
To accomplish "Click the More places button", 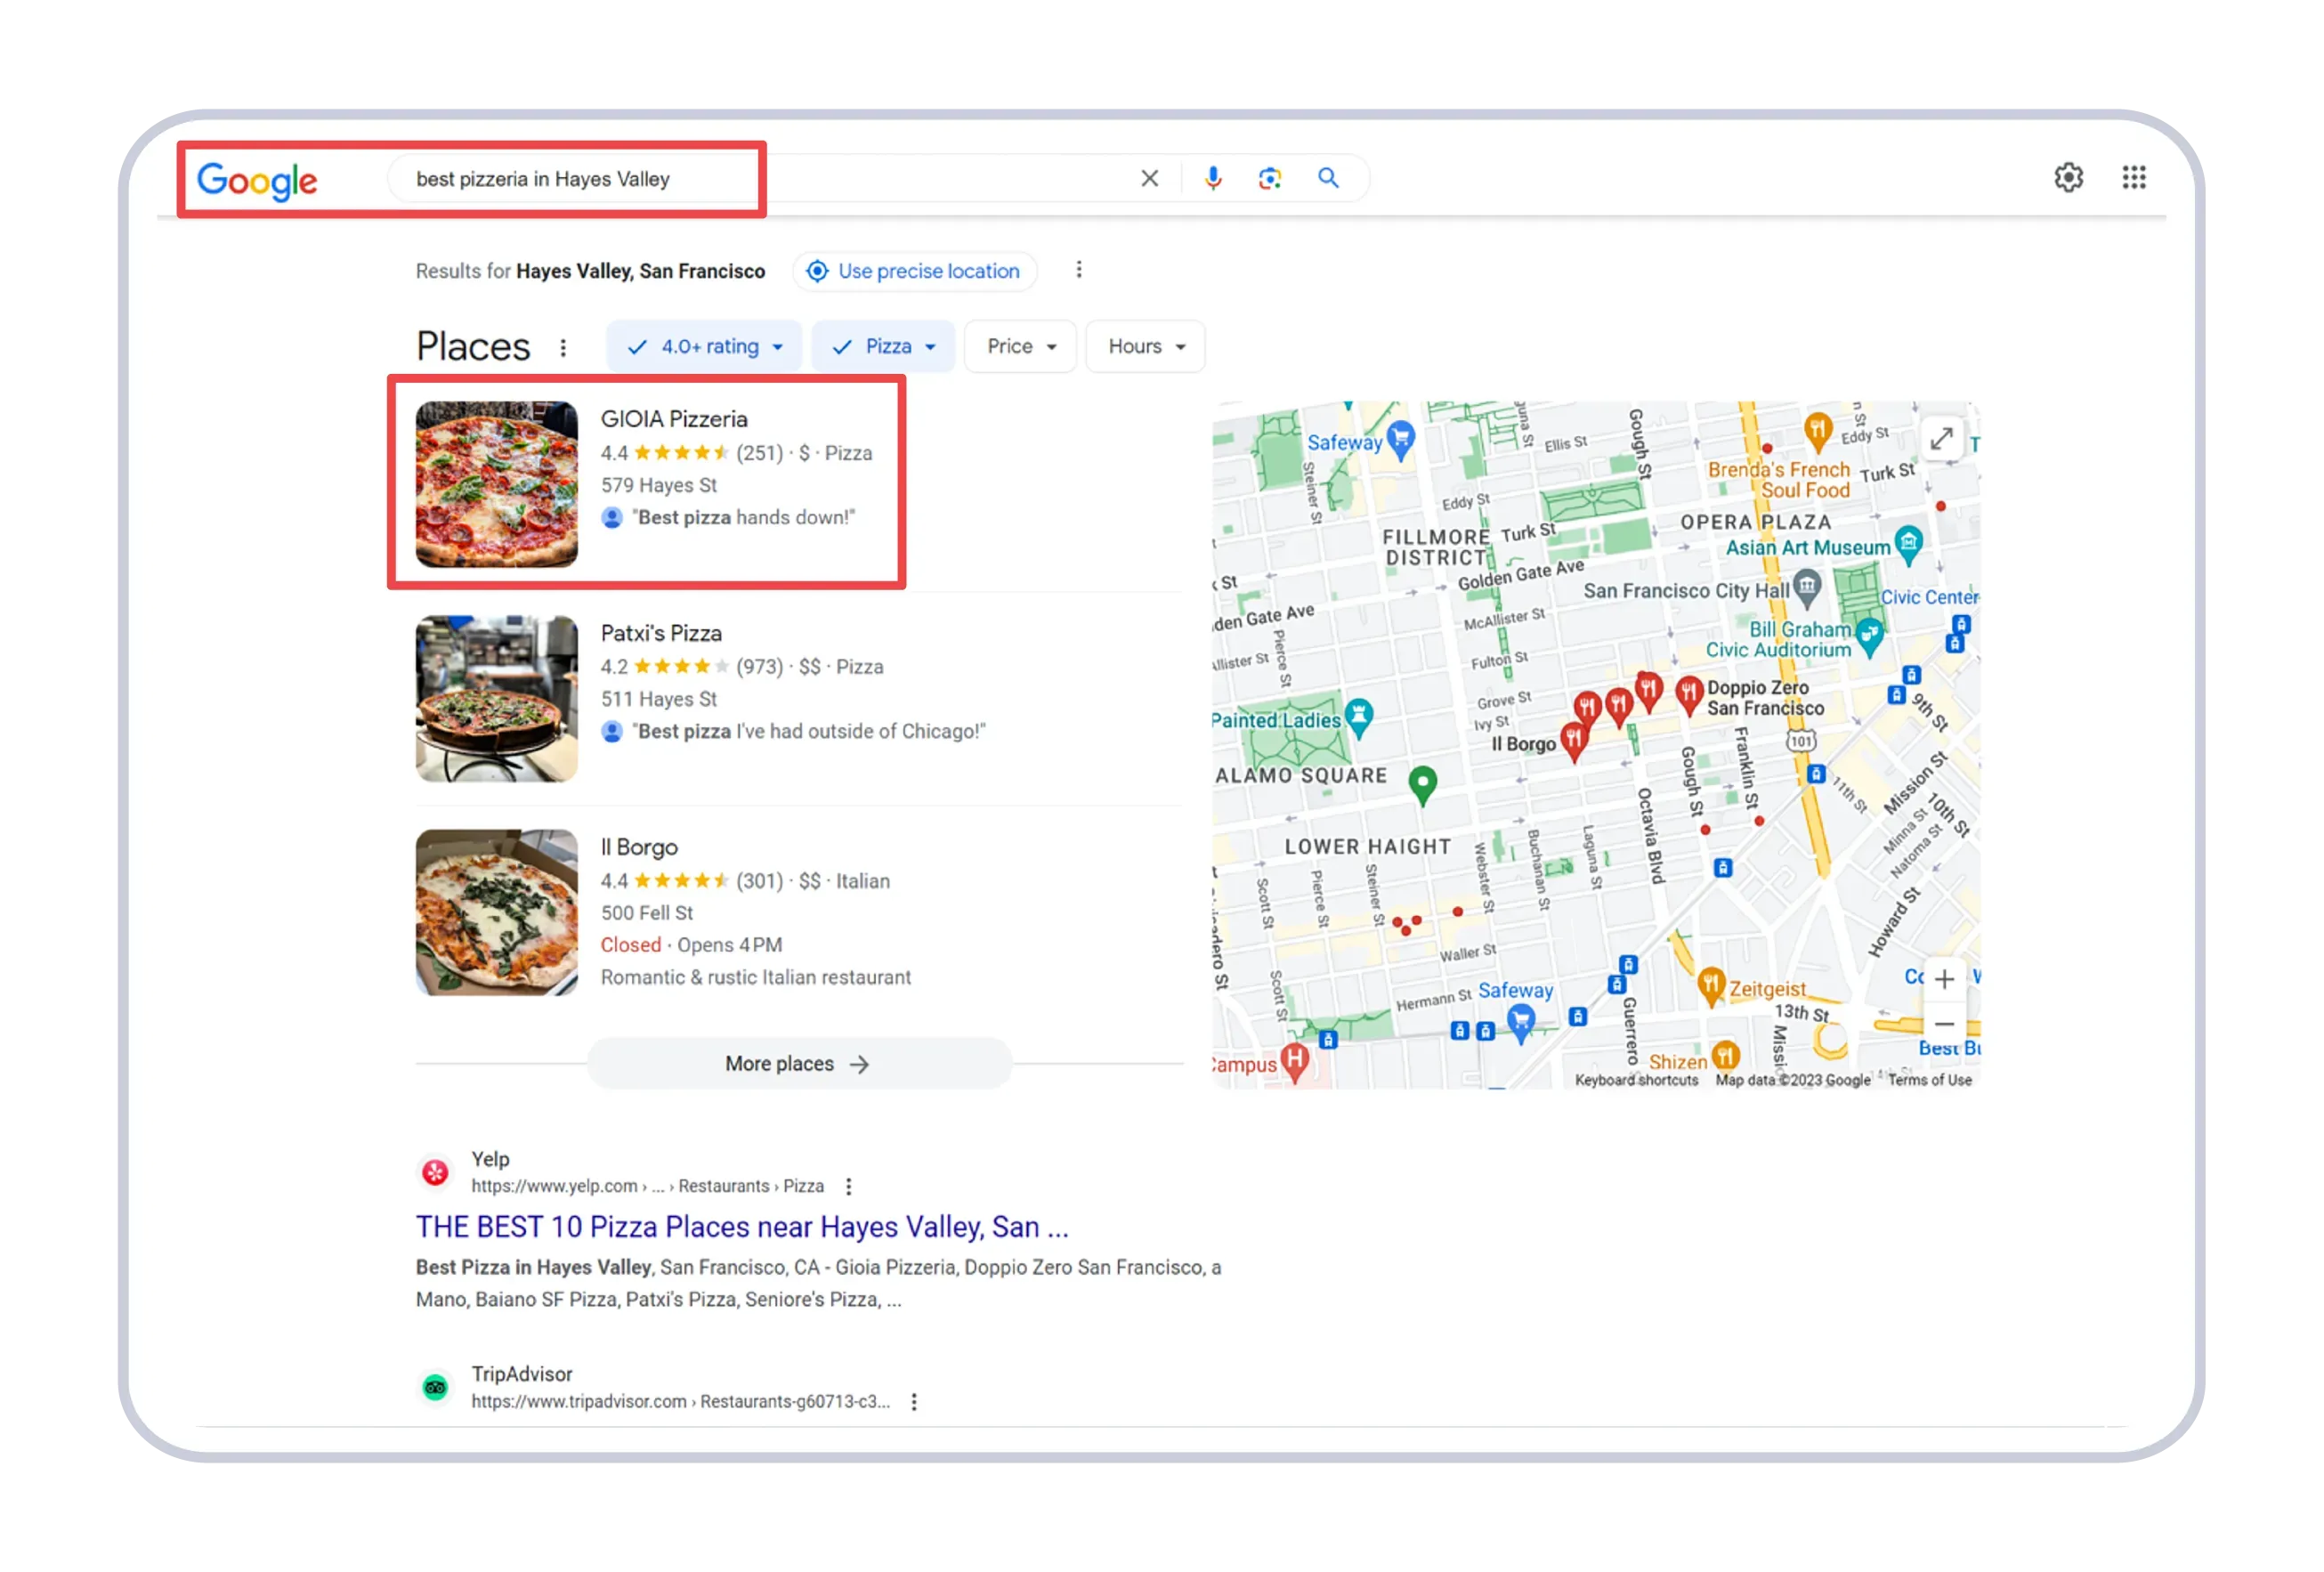I will (x=798, y=1063).
